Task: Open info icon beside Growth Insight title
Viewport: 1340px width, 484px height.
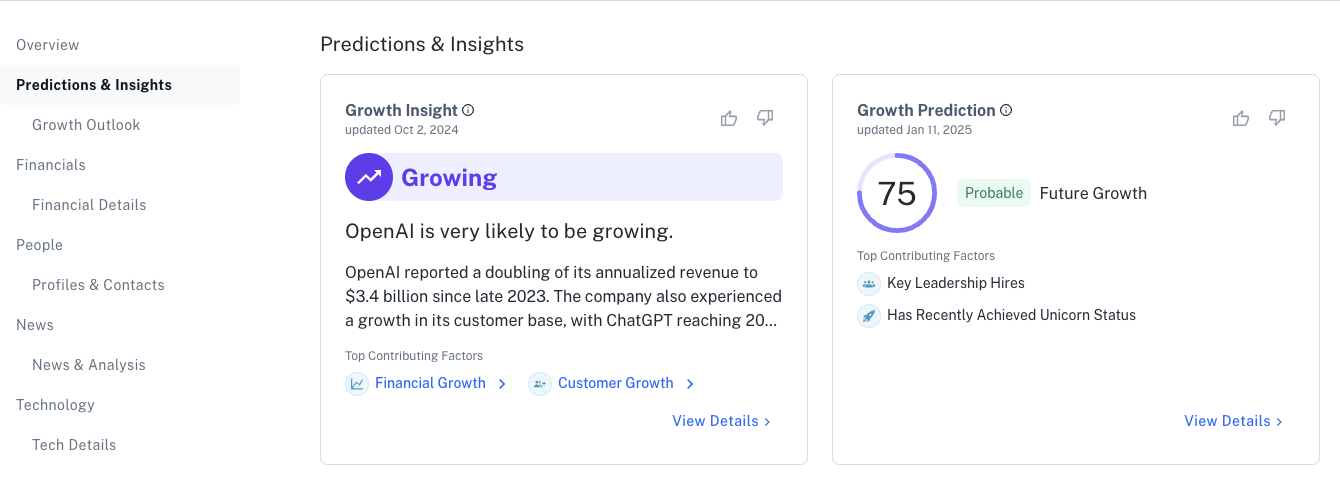Action: click(468, 110)
